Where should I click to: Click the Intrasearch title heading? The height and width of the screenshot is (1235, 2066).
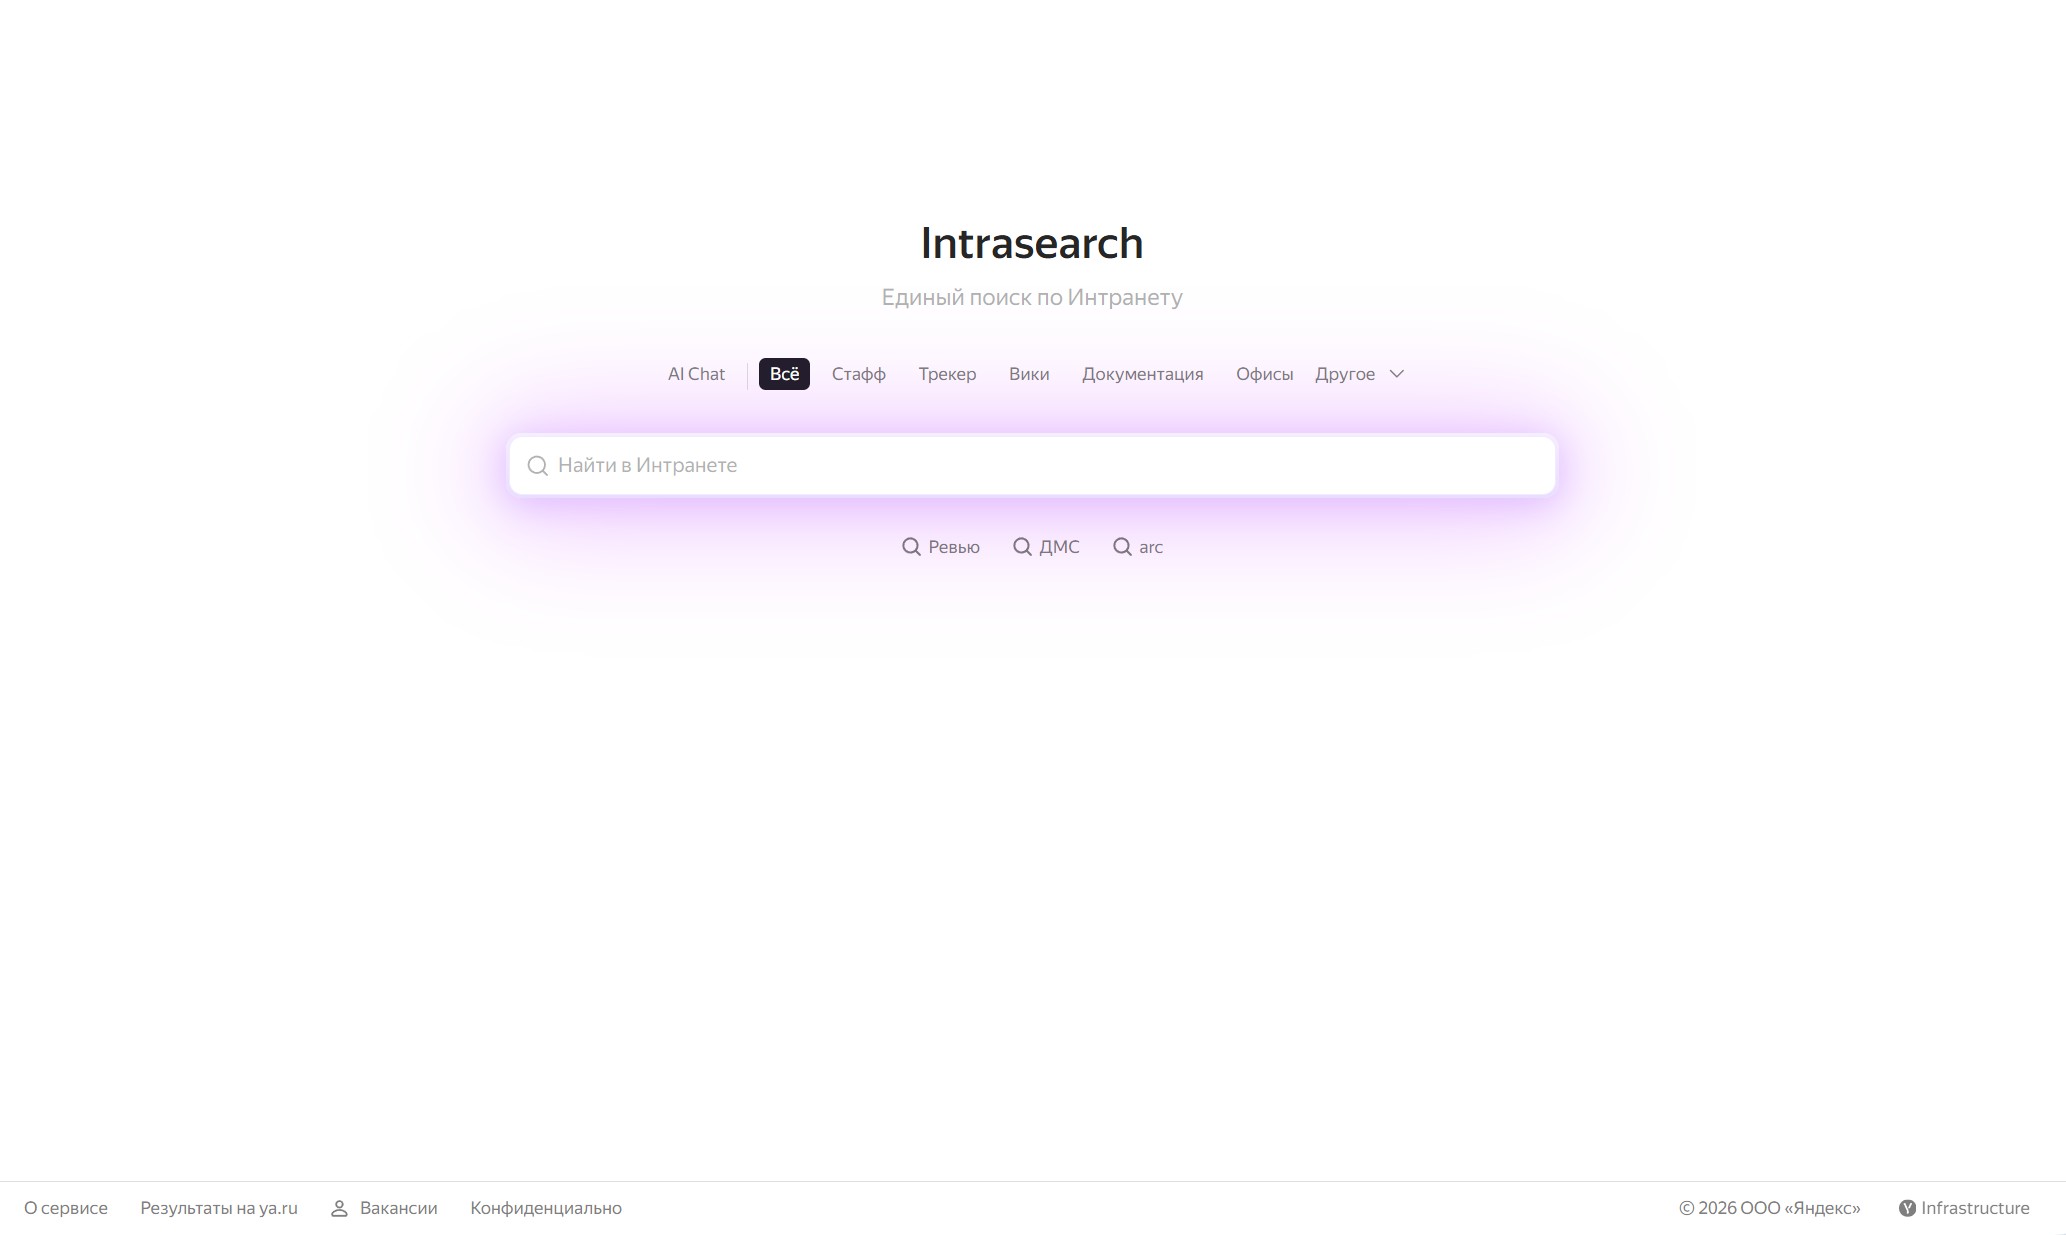[x=1032, y=243]
